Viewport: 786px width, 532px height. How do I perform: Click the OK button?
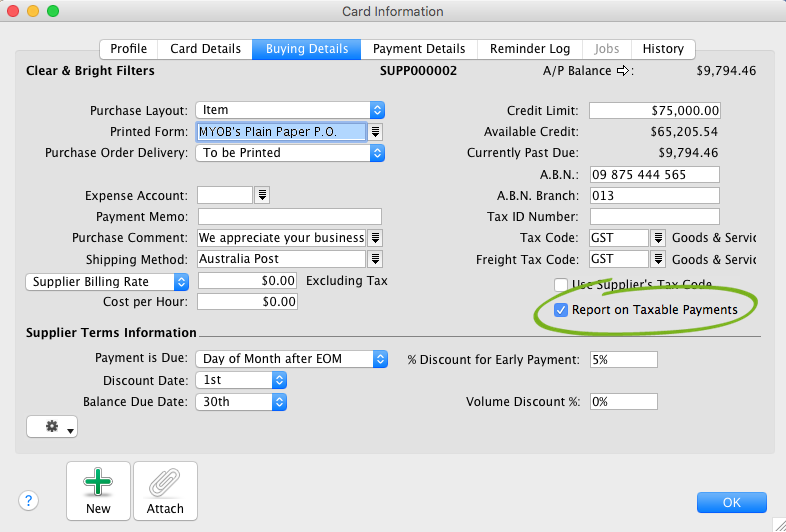click(x=731, y=502)
